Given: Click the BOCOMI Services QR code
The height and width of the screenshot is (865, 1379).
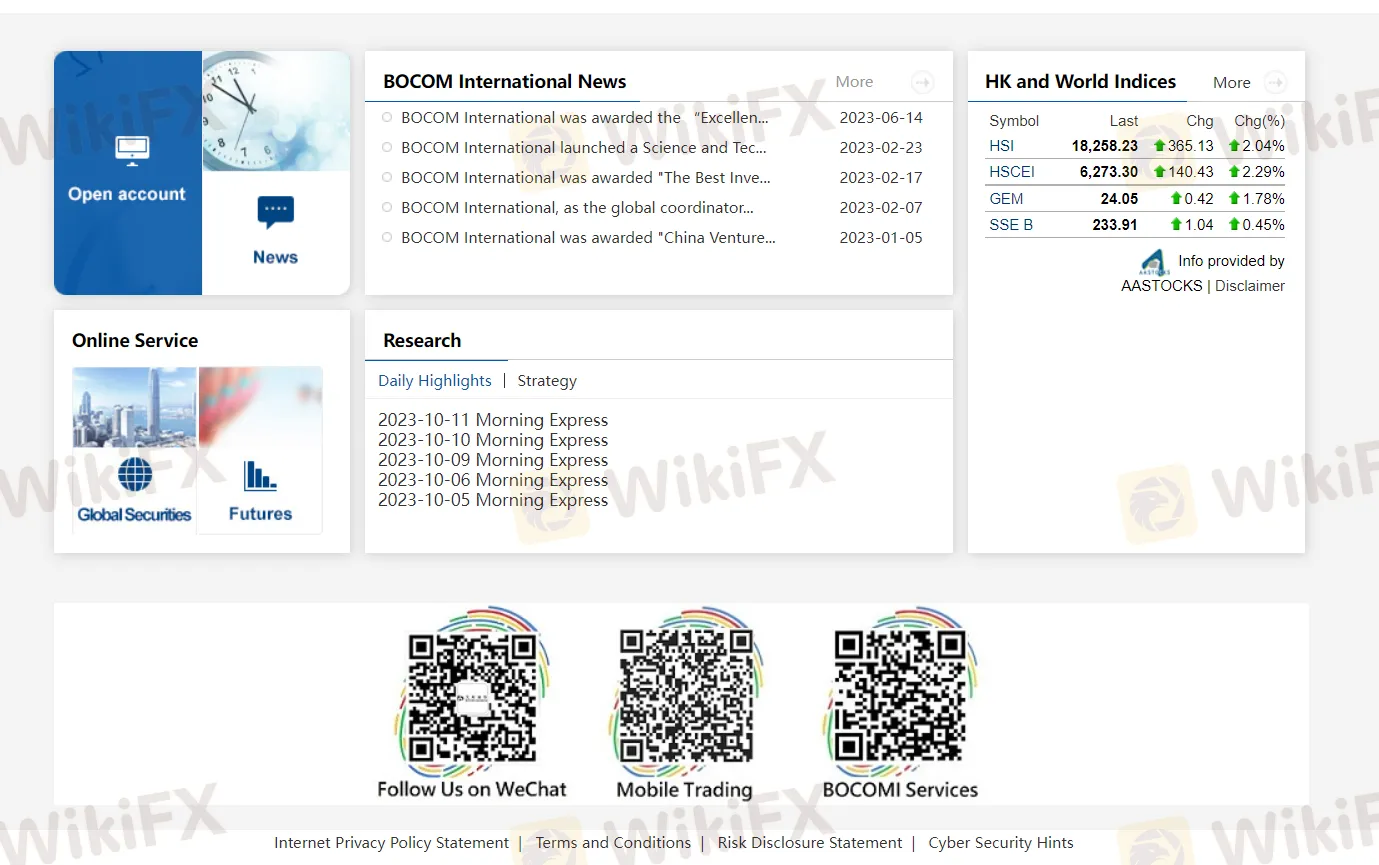Looking at the screenshot, I should (x=900, y=695).
